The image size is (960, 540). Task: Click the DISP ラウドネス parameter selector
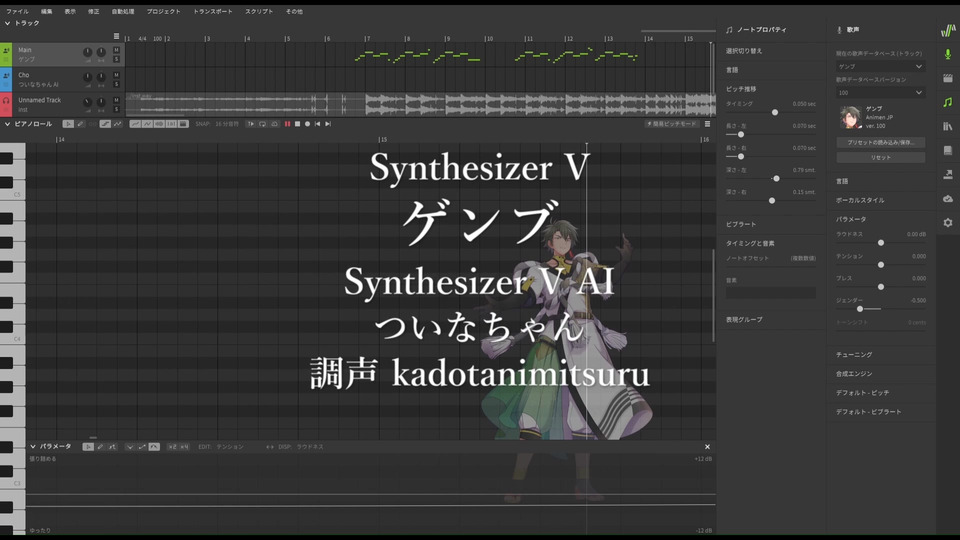click(x=301, y=447)
